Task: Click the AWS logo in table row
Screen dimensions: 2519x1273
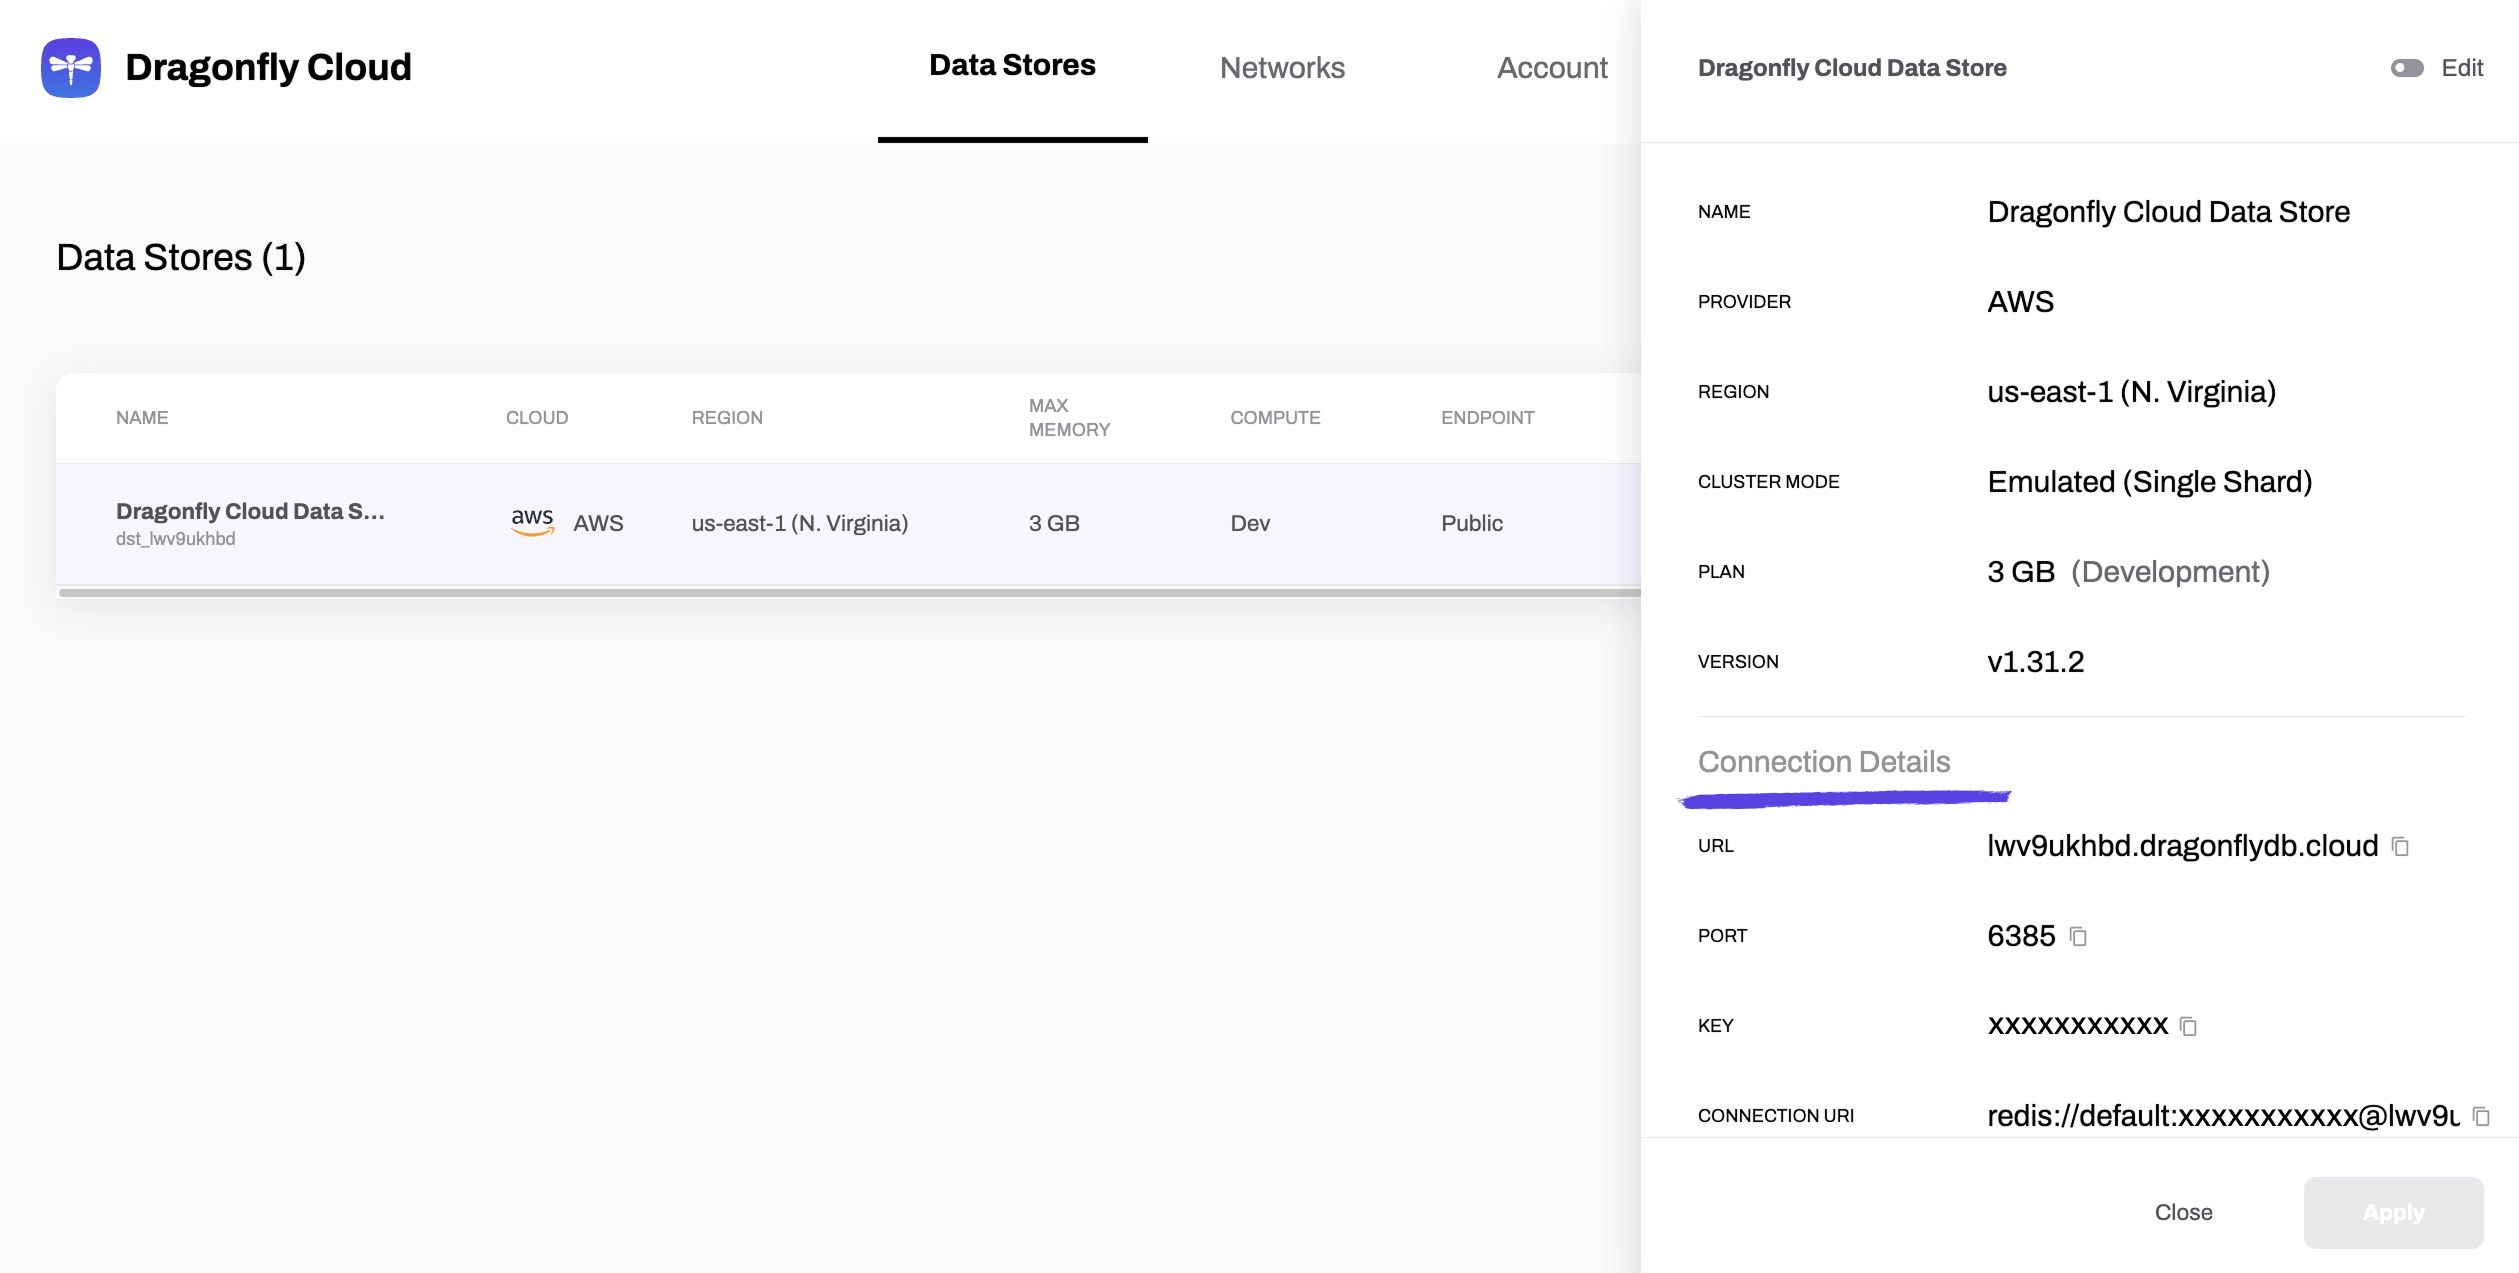Action: tap(532, 522)
